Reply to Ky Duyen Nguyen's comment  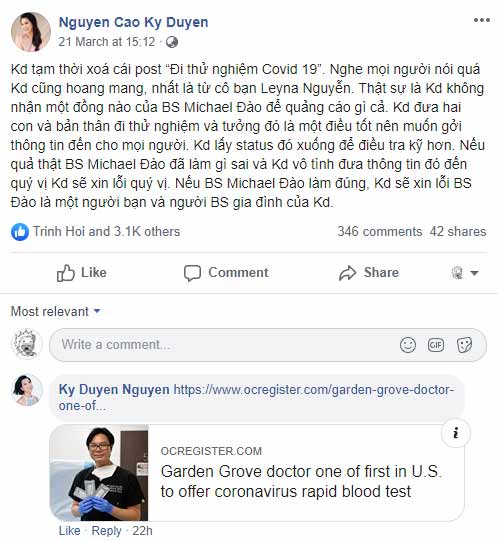tap(106, 531)
